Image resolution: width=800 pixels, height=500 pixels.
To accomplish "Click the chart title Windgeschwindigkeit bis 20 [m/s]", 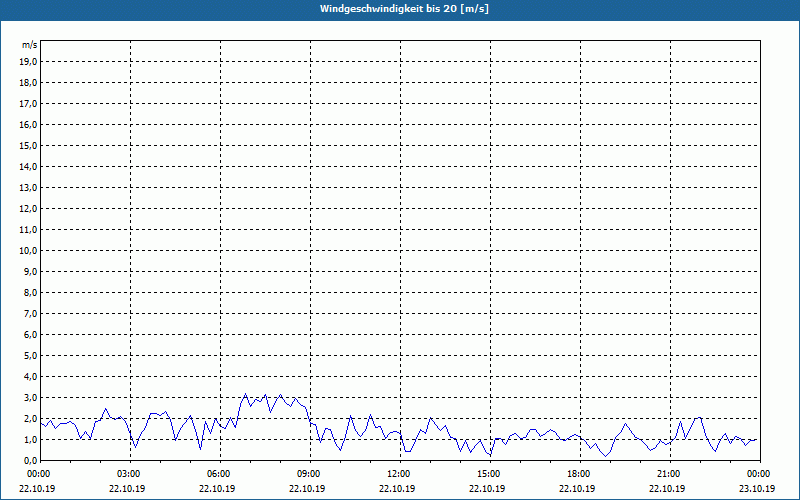I will [x=404, y=9].
